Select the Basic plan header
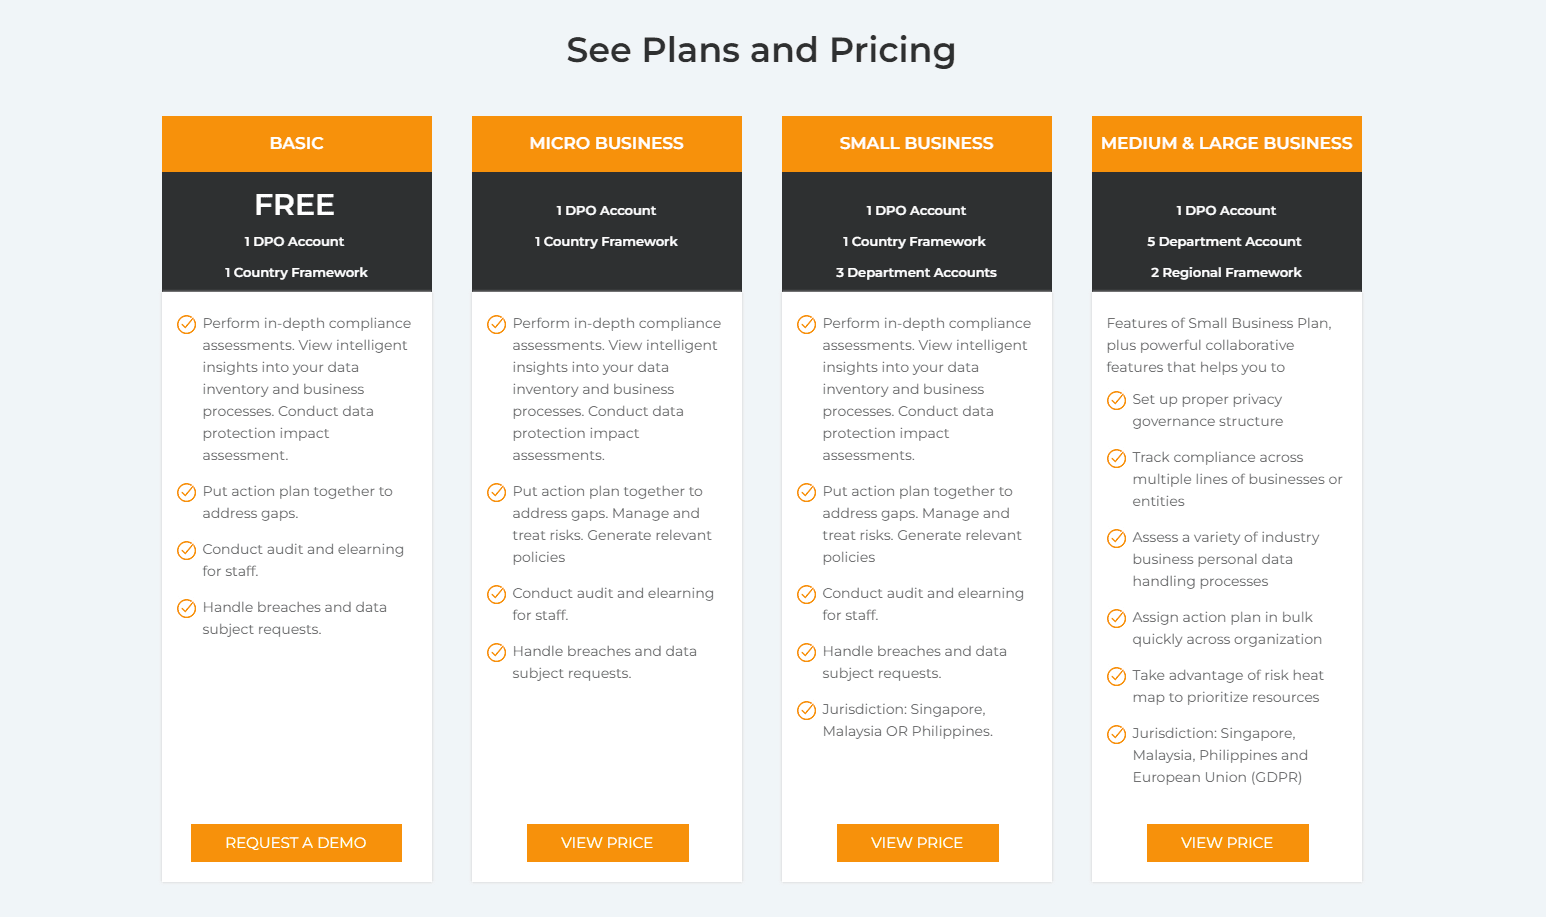The height and width of the screenshot is (917, 1546). point(297,144)
